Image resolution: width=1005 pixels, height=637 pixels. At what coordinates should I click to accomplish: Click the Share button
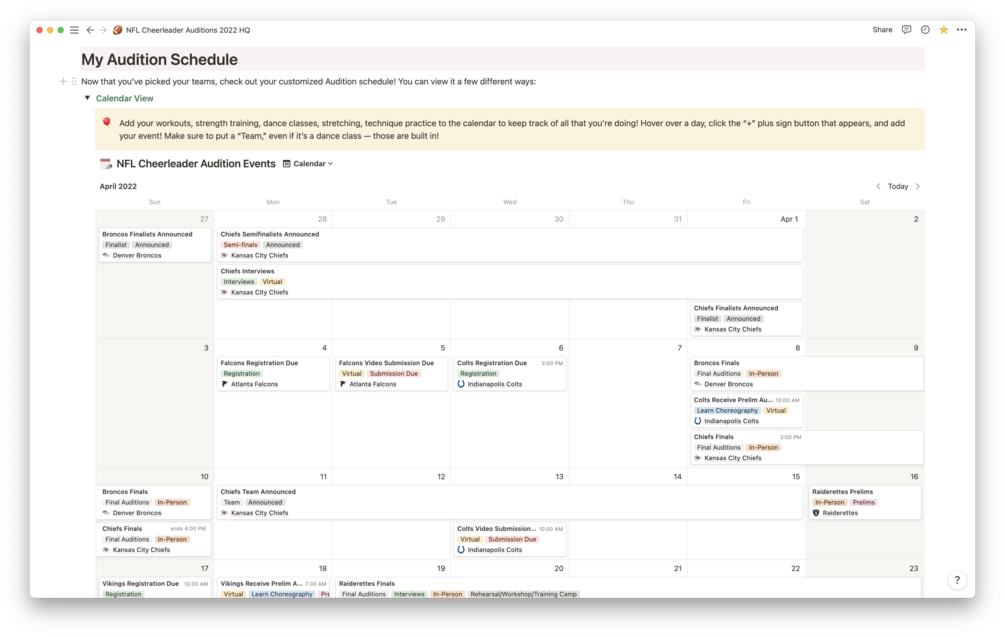click(x=882, y=29)
